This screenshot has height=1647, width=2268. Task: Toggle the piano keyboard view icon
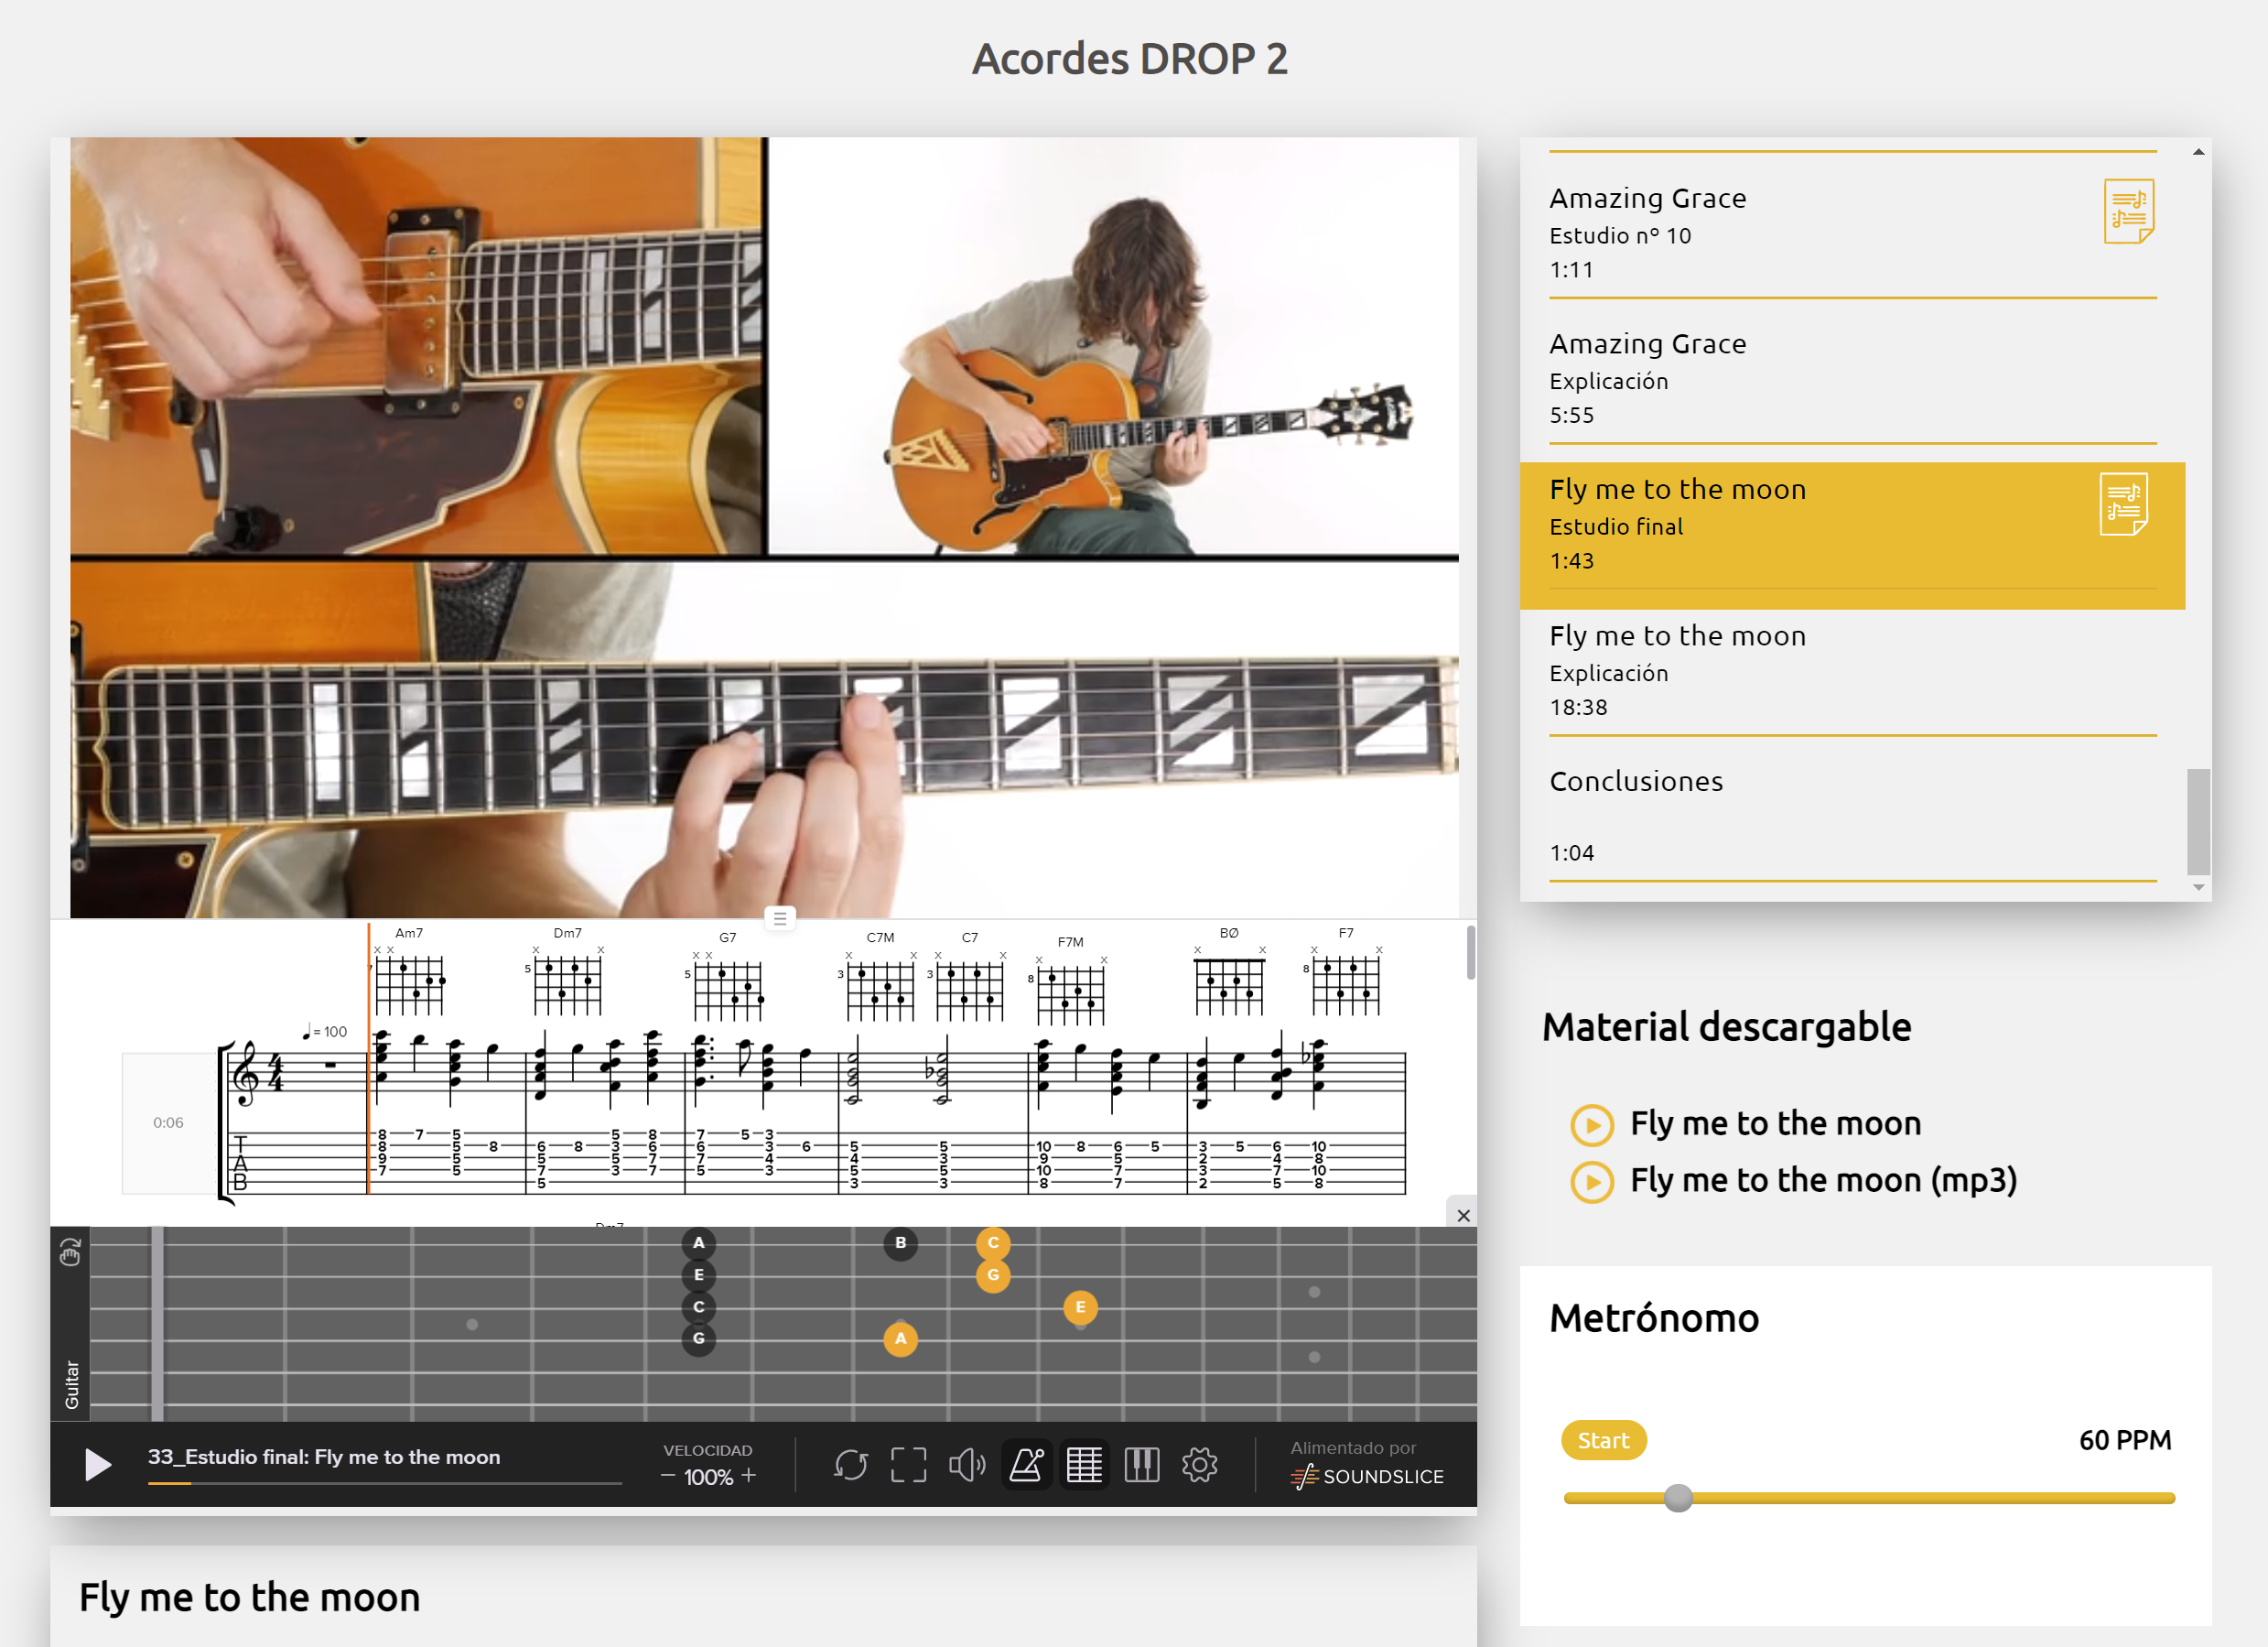pyautogui.click(x=1141, y=1465)
